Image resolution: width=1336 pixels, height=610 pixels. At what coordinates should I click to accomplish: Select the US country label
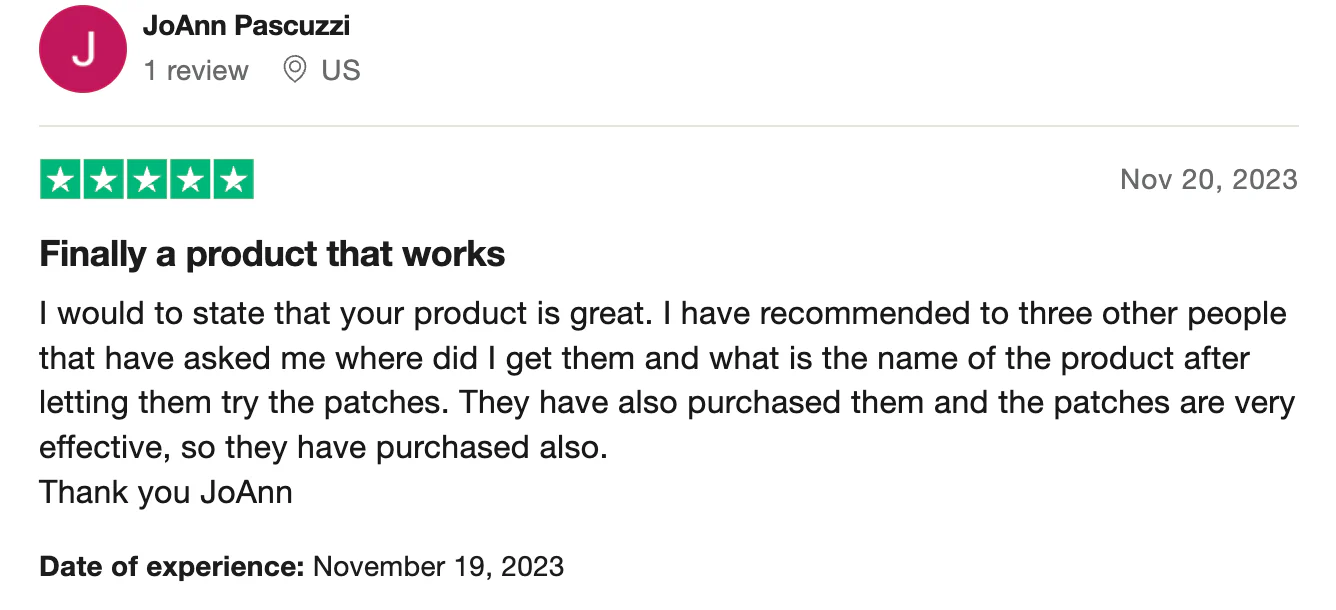(x=341, y=71)
